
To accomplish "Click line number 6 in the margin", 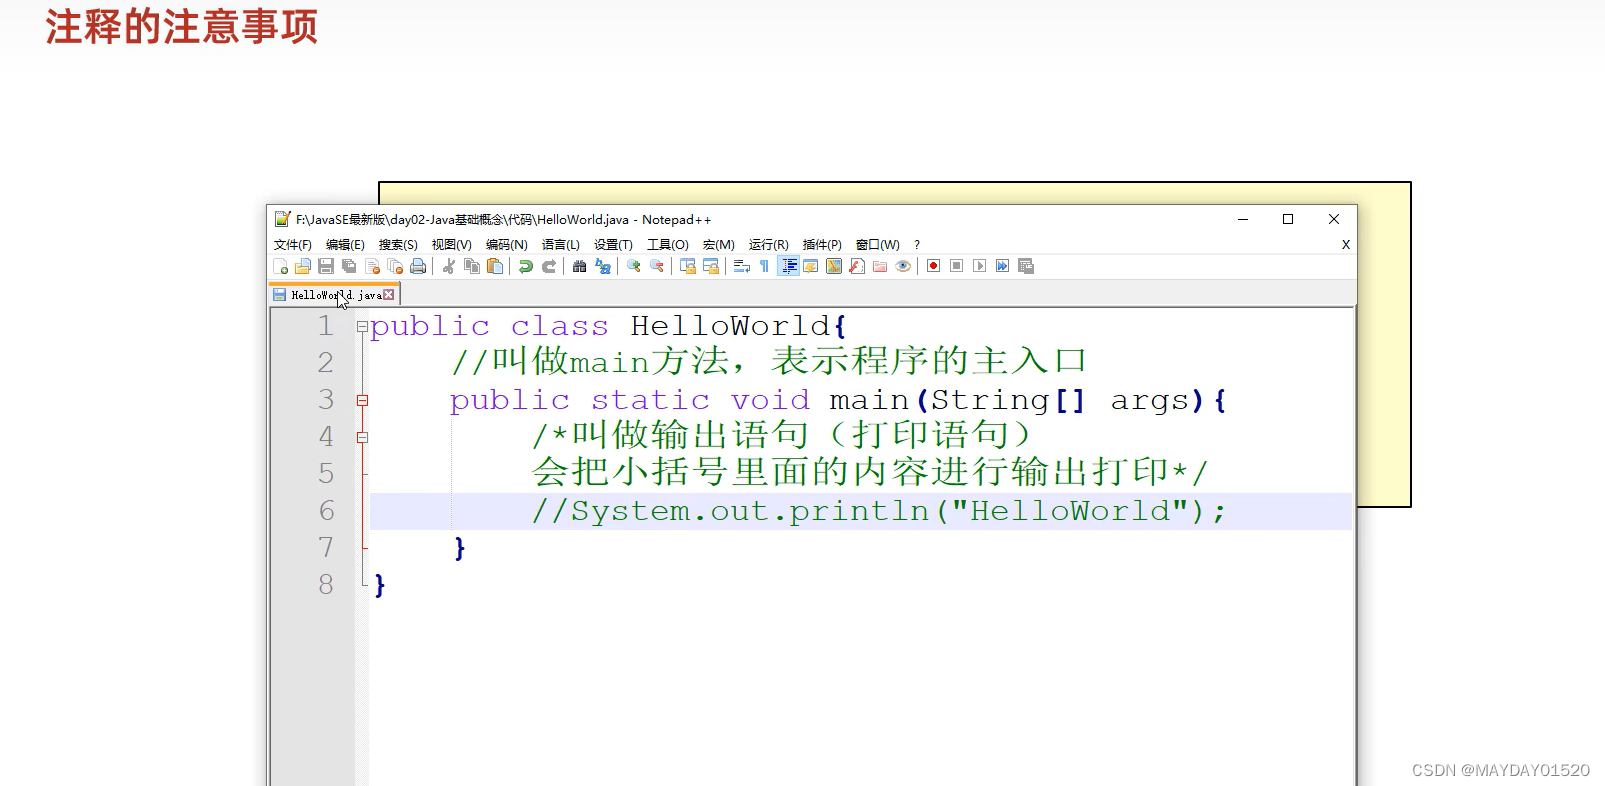I will [326, 511].
